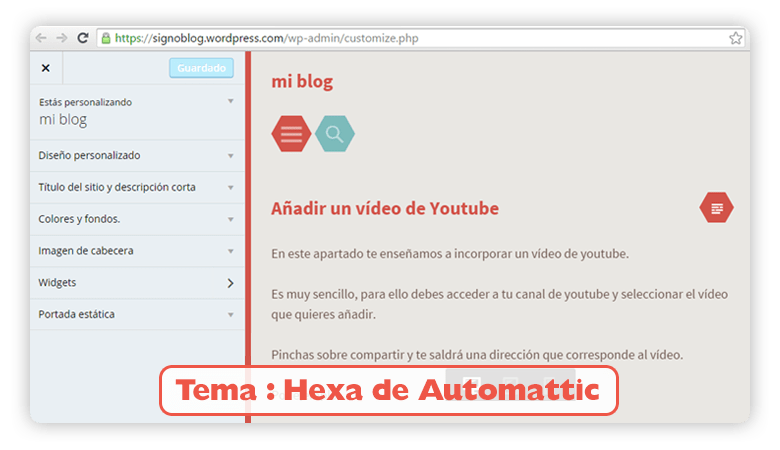Open the red hexagon menu icon

pos(292,134)
